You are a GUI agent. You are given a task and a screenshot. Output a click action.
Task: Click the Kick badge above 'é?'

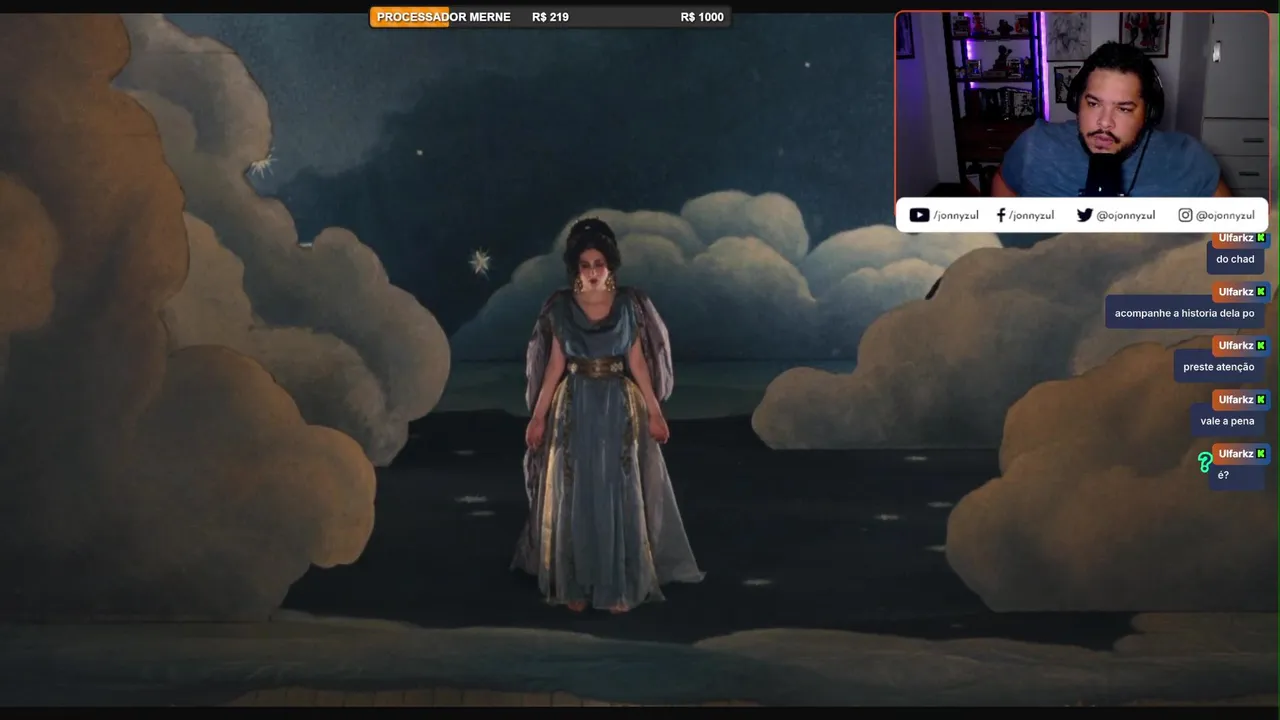[1261, 454]
